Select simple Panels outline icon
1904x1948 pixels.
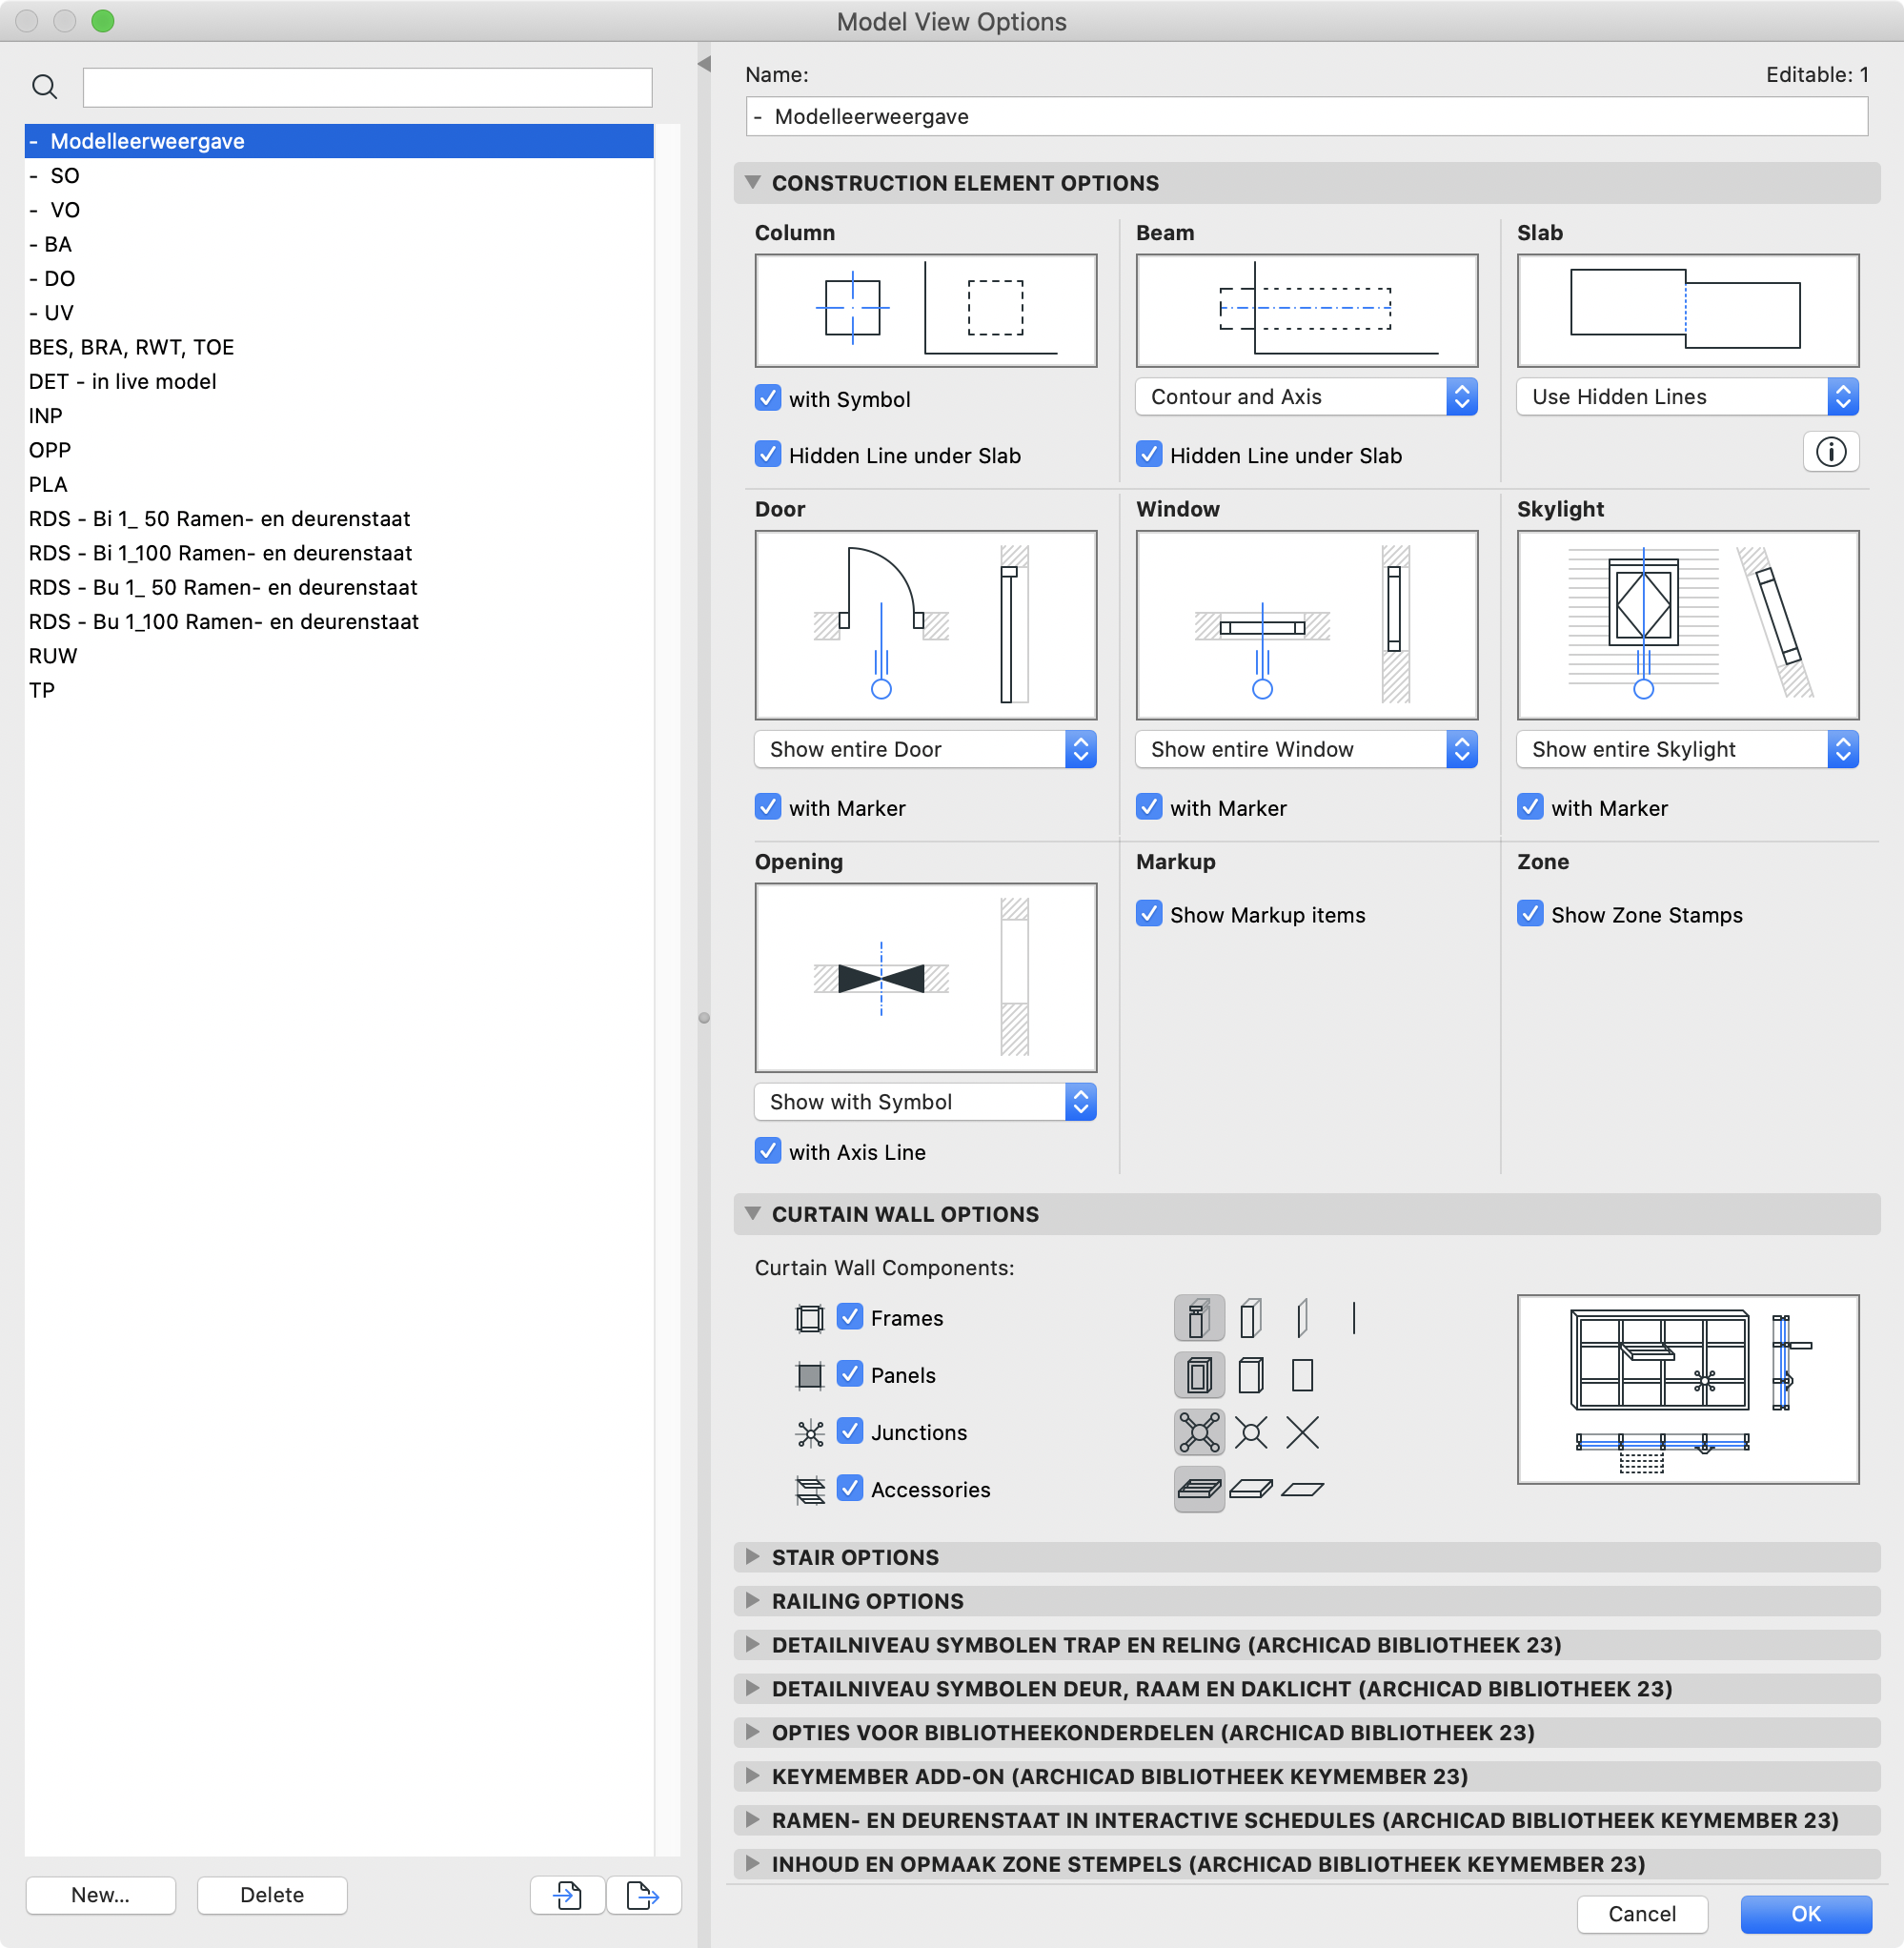pyautogui.click(x=1302, y=1375)
